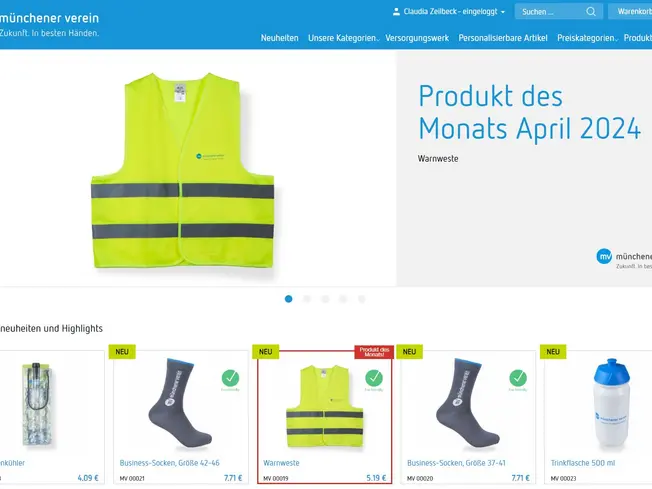The height and width of the screenshot is (489, 652).
Task: Open the Neuheiten menu item
Action: [x=279, y=38]
